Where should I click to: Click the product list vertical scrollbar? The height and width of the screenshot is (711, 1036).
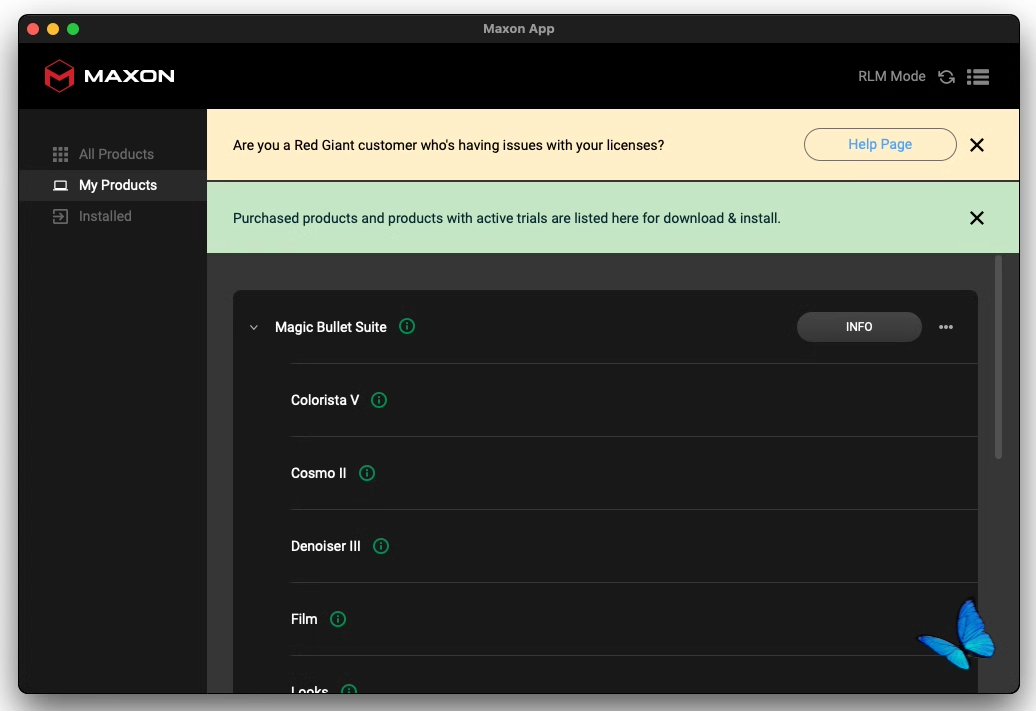point(998,357)
